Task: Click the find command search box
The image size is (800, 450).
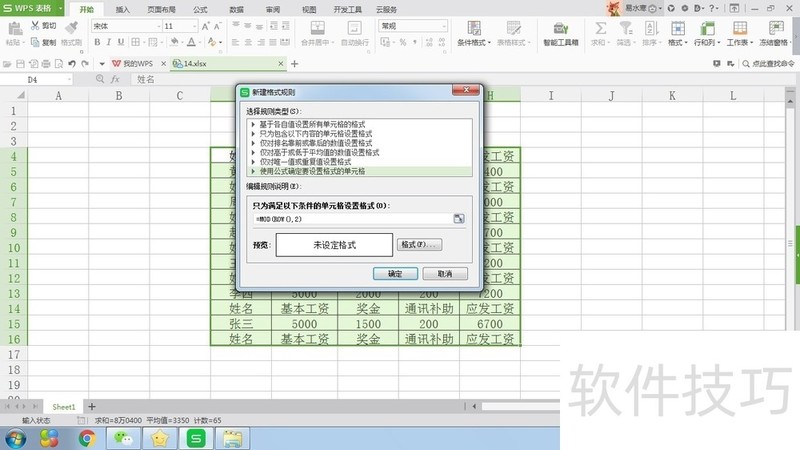Action: pyautogui.click(x=768, y=64)
